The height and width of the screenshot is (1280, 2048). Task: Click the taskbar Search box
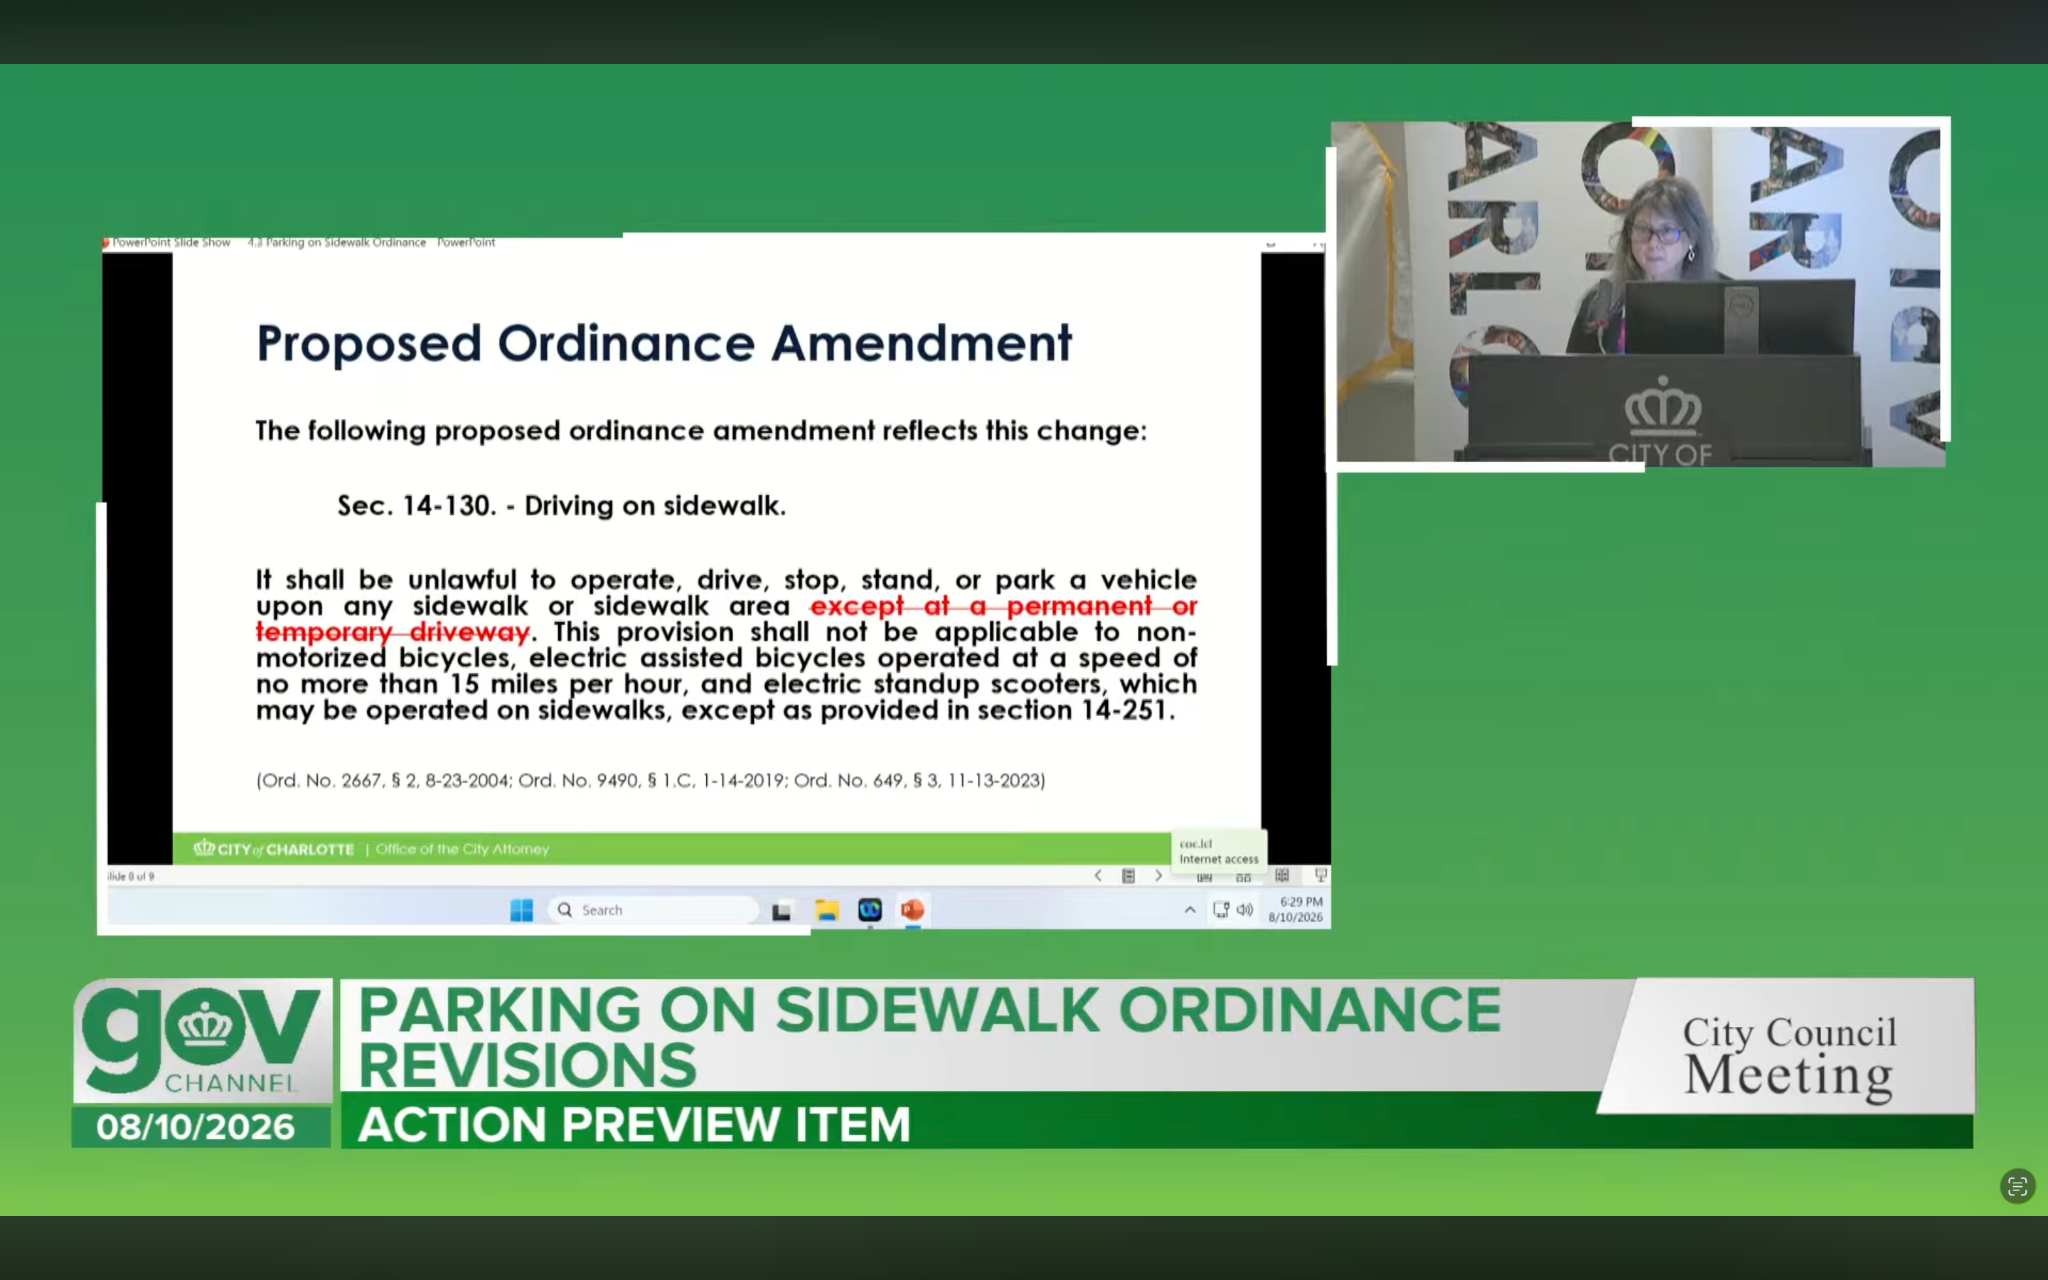(653, 910)
